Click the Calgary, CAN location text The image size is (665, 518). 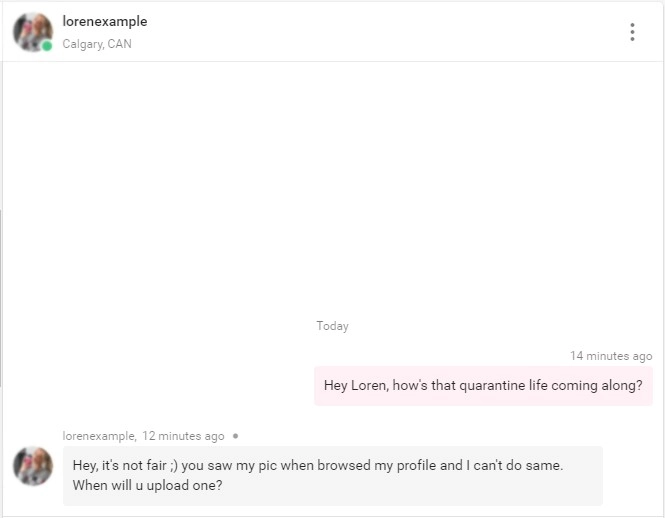(96, 44)
